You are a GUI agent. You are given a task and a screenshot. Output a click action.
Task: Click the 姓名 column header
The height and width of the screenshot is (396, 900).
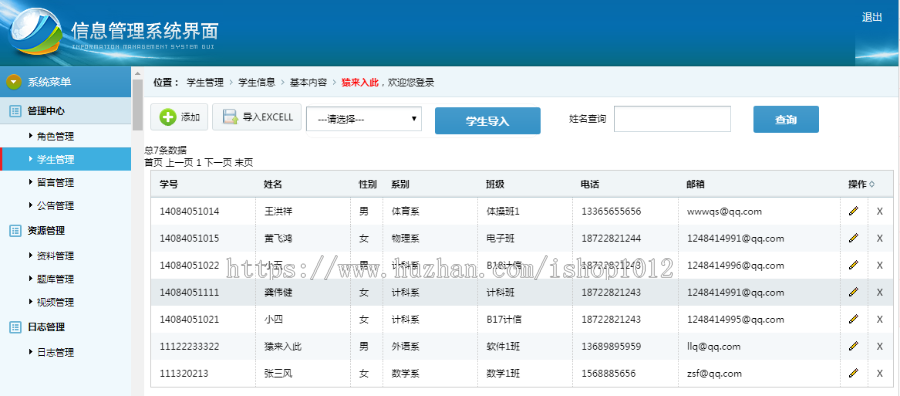coord(273,184)
